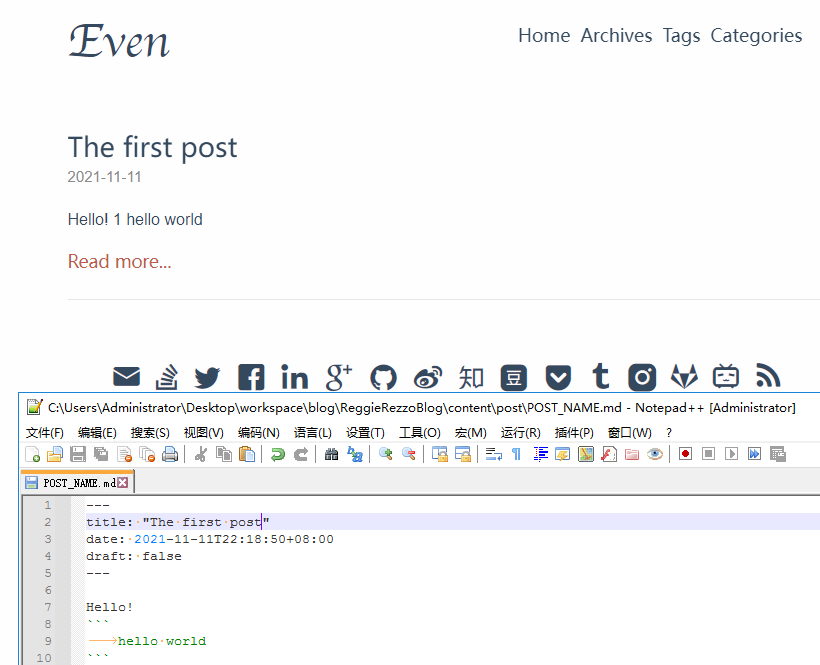Close the POST_NAME.md tab with red X

pyautogui.click(x=122, y=483)
